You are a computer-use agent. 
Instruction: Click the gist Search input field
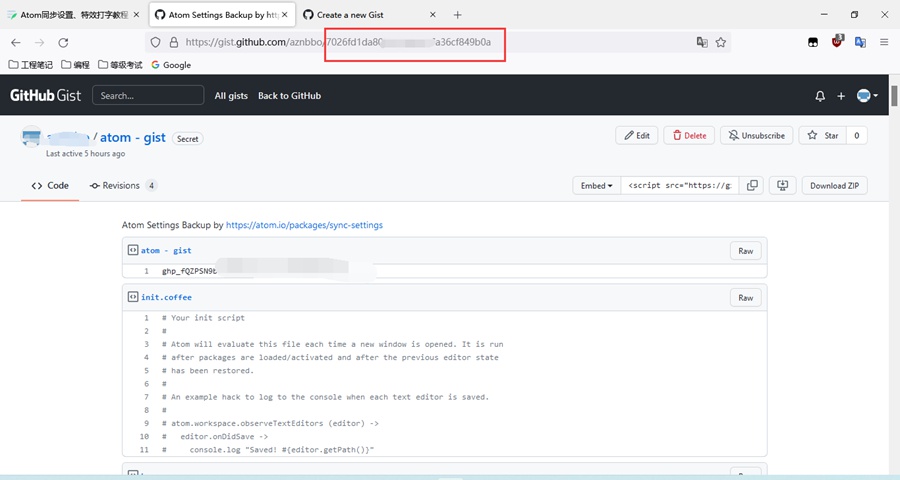pyautogui.click(x=148, y=96)
